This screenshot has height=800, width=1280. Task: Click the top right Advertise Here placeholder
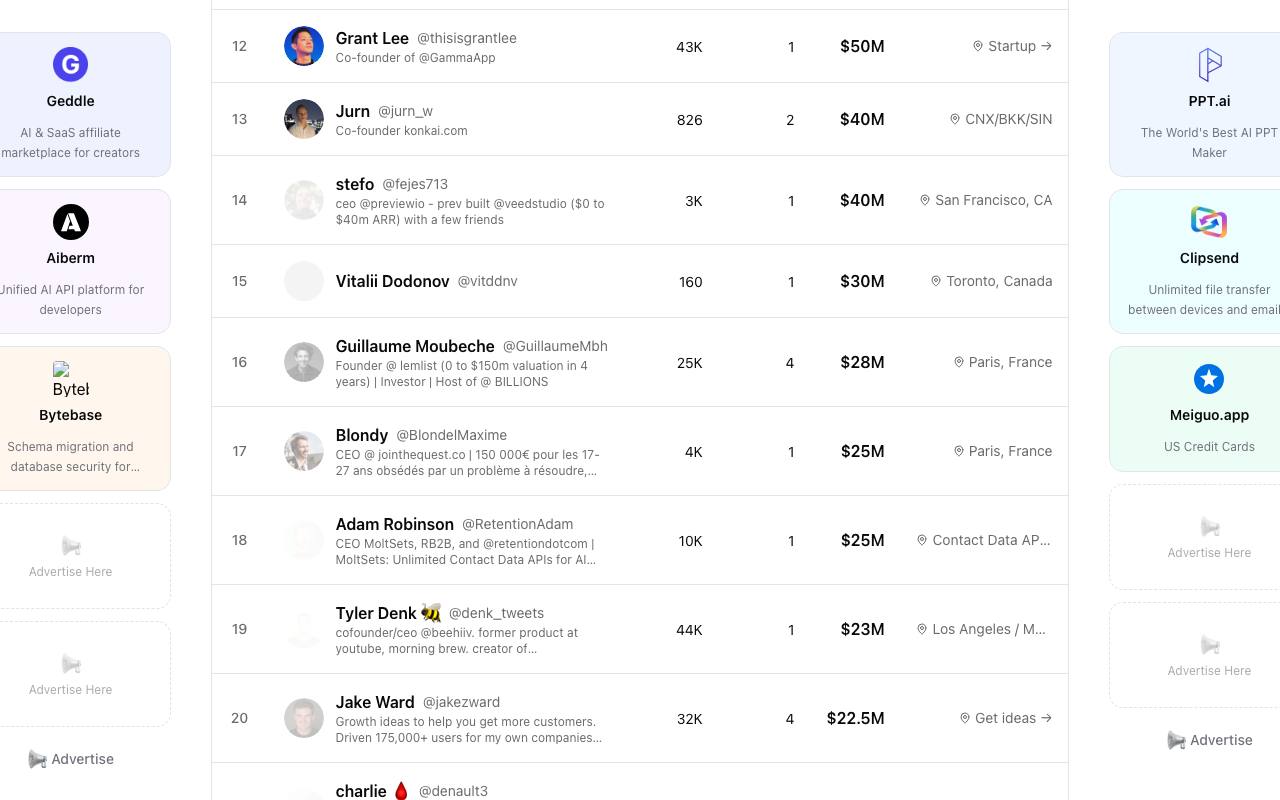(1209, 537)
